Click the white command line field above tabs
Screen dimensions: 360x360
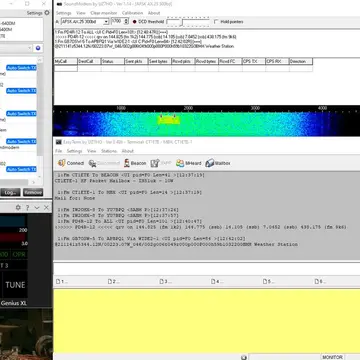(207, 269)
